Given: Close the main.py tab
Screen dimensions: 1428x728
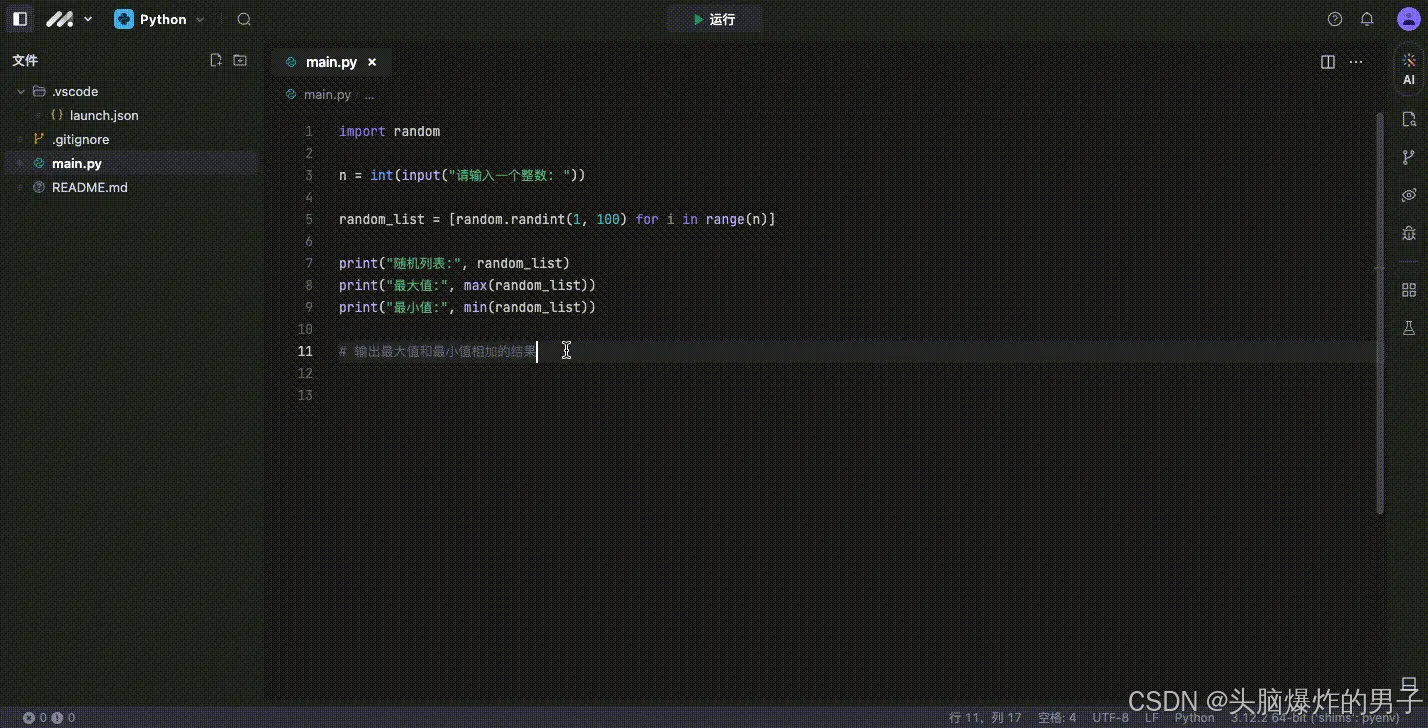Looking at the screenshot, I should 372,62.
